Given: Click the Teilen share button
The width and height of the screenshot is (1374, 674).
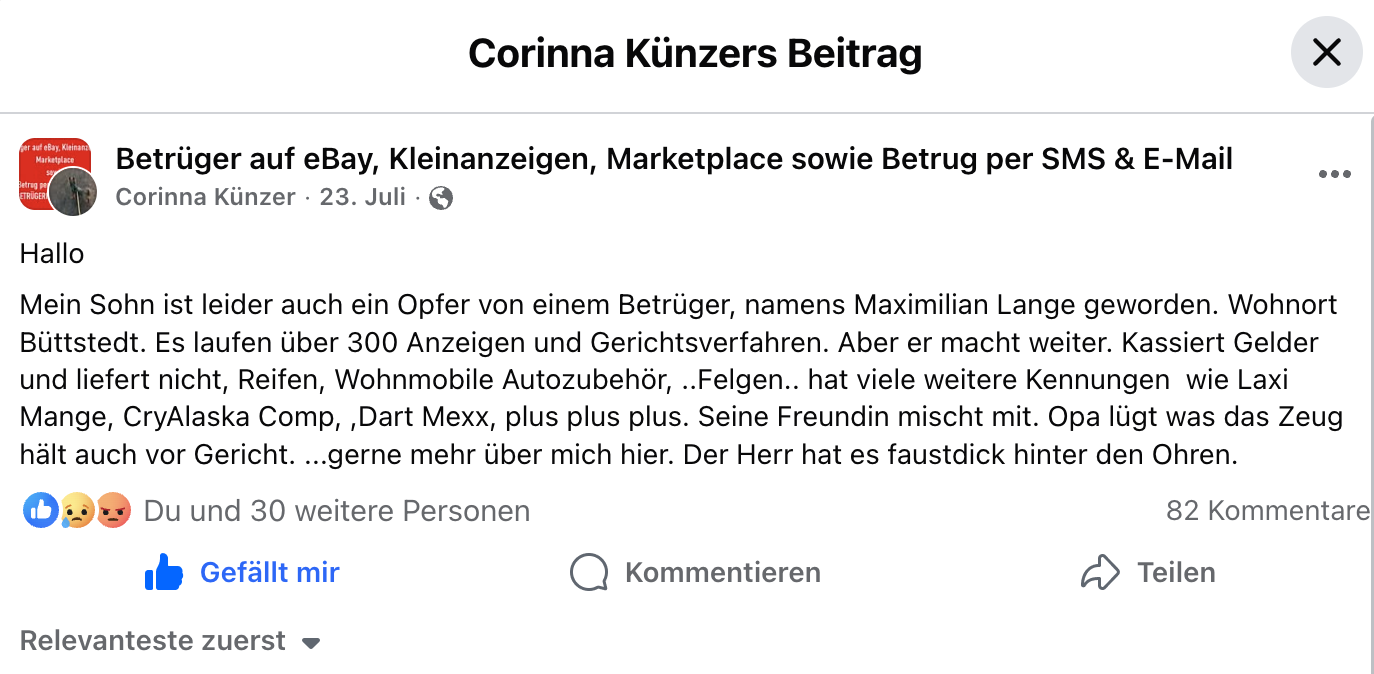Looking at the screenshot, I should (1149, 573).
